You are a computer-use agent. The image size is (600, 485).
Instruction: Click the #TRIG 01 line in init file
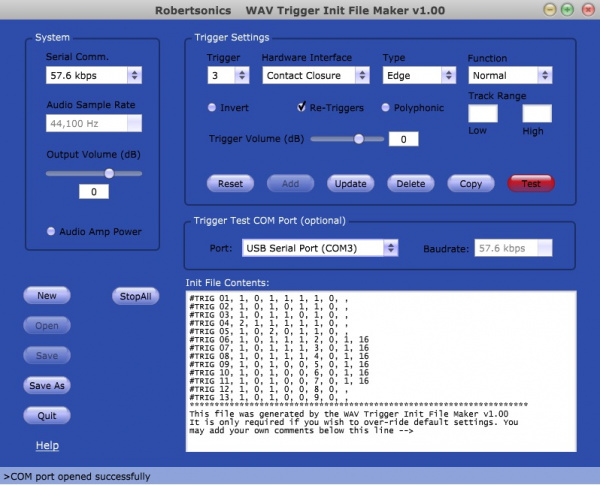(x=269, y=298)
